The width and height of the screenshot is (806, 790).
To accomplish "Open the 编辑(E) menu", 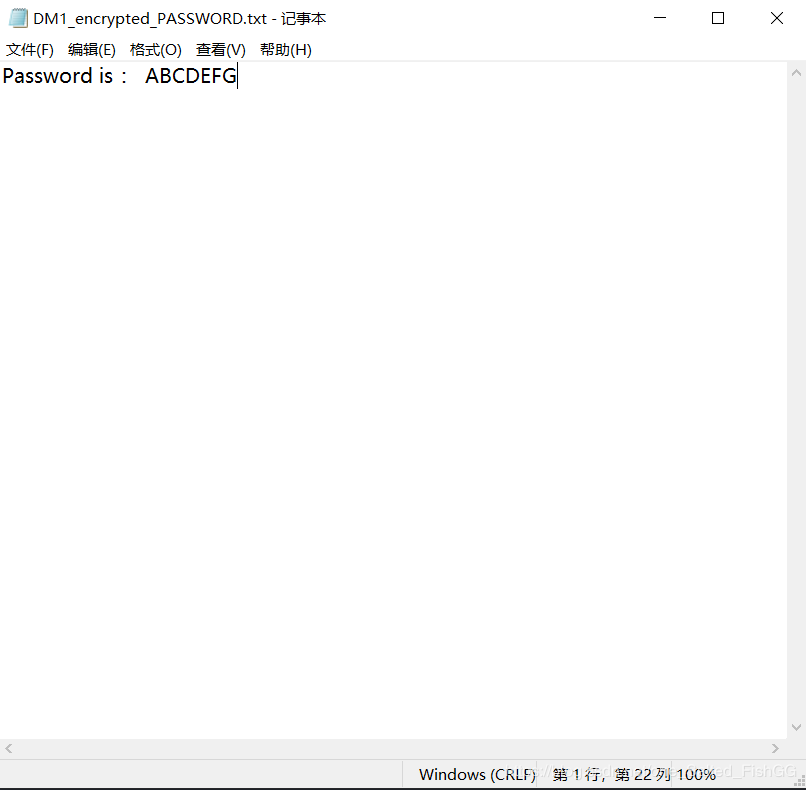I will [x=91, y=49].
